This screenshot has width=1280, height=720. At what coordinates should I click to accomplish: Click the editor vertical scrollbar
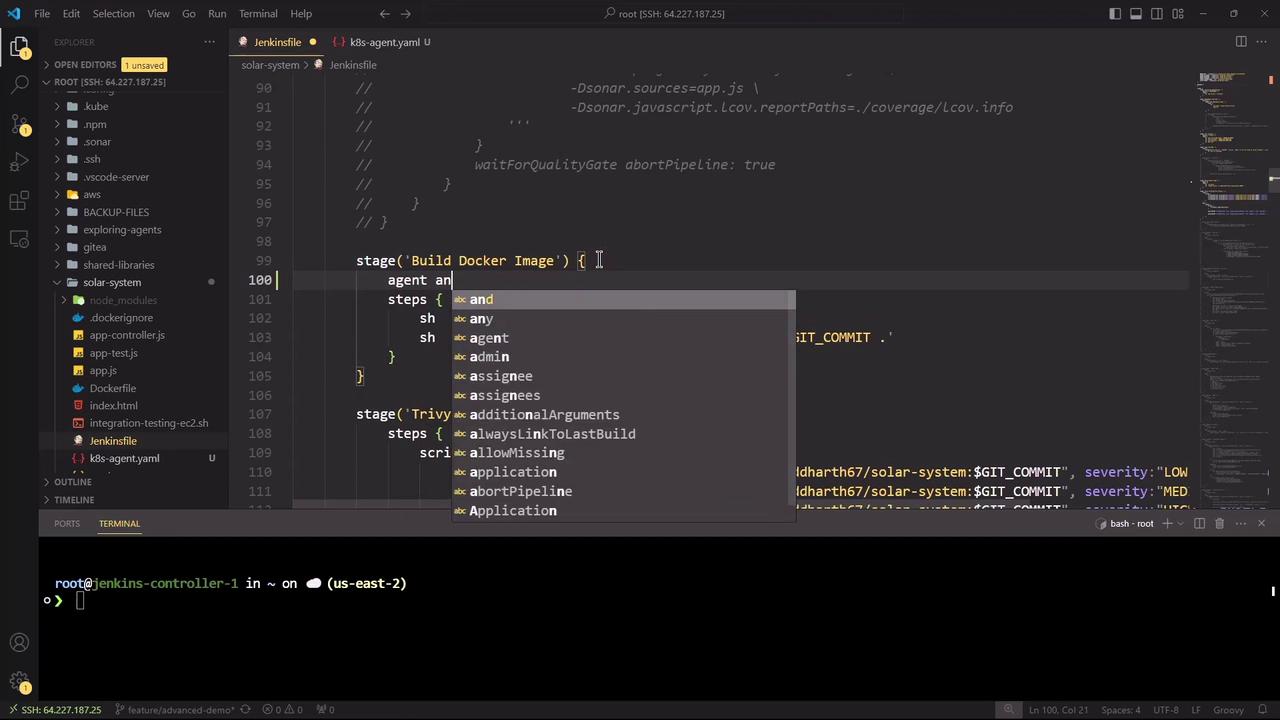coord(1274,290)
